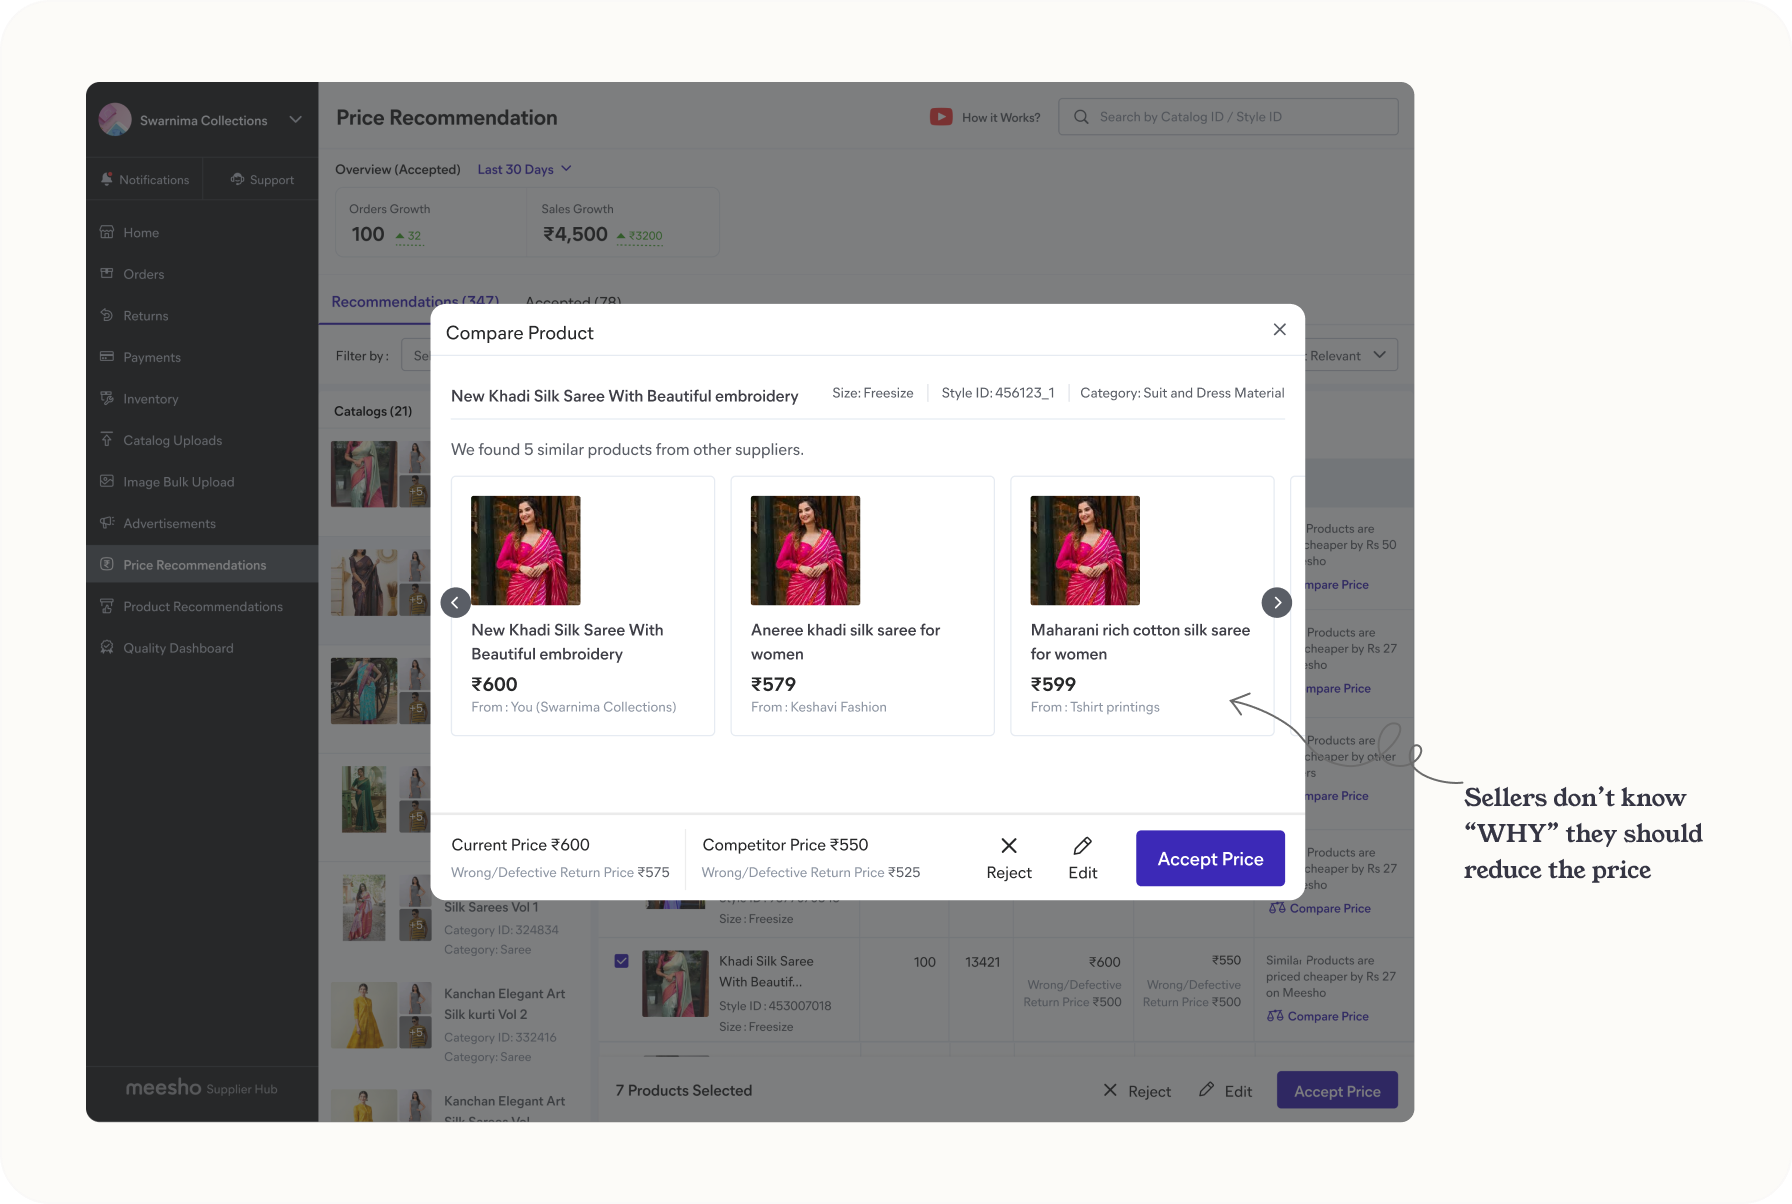Screen dimensions: 1792x1204
Task: Select Price Recommendations in the sidebar
Action: pos(202,565)
